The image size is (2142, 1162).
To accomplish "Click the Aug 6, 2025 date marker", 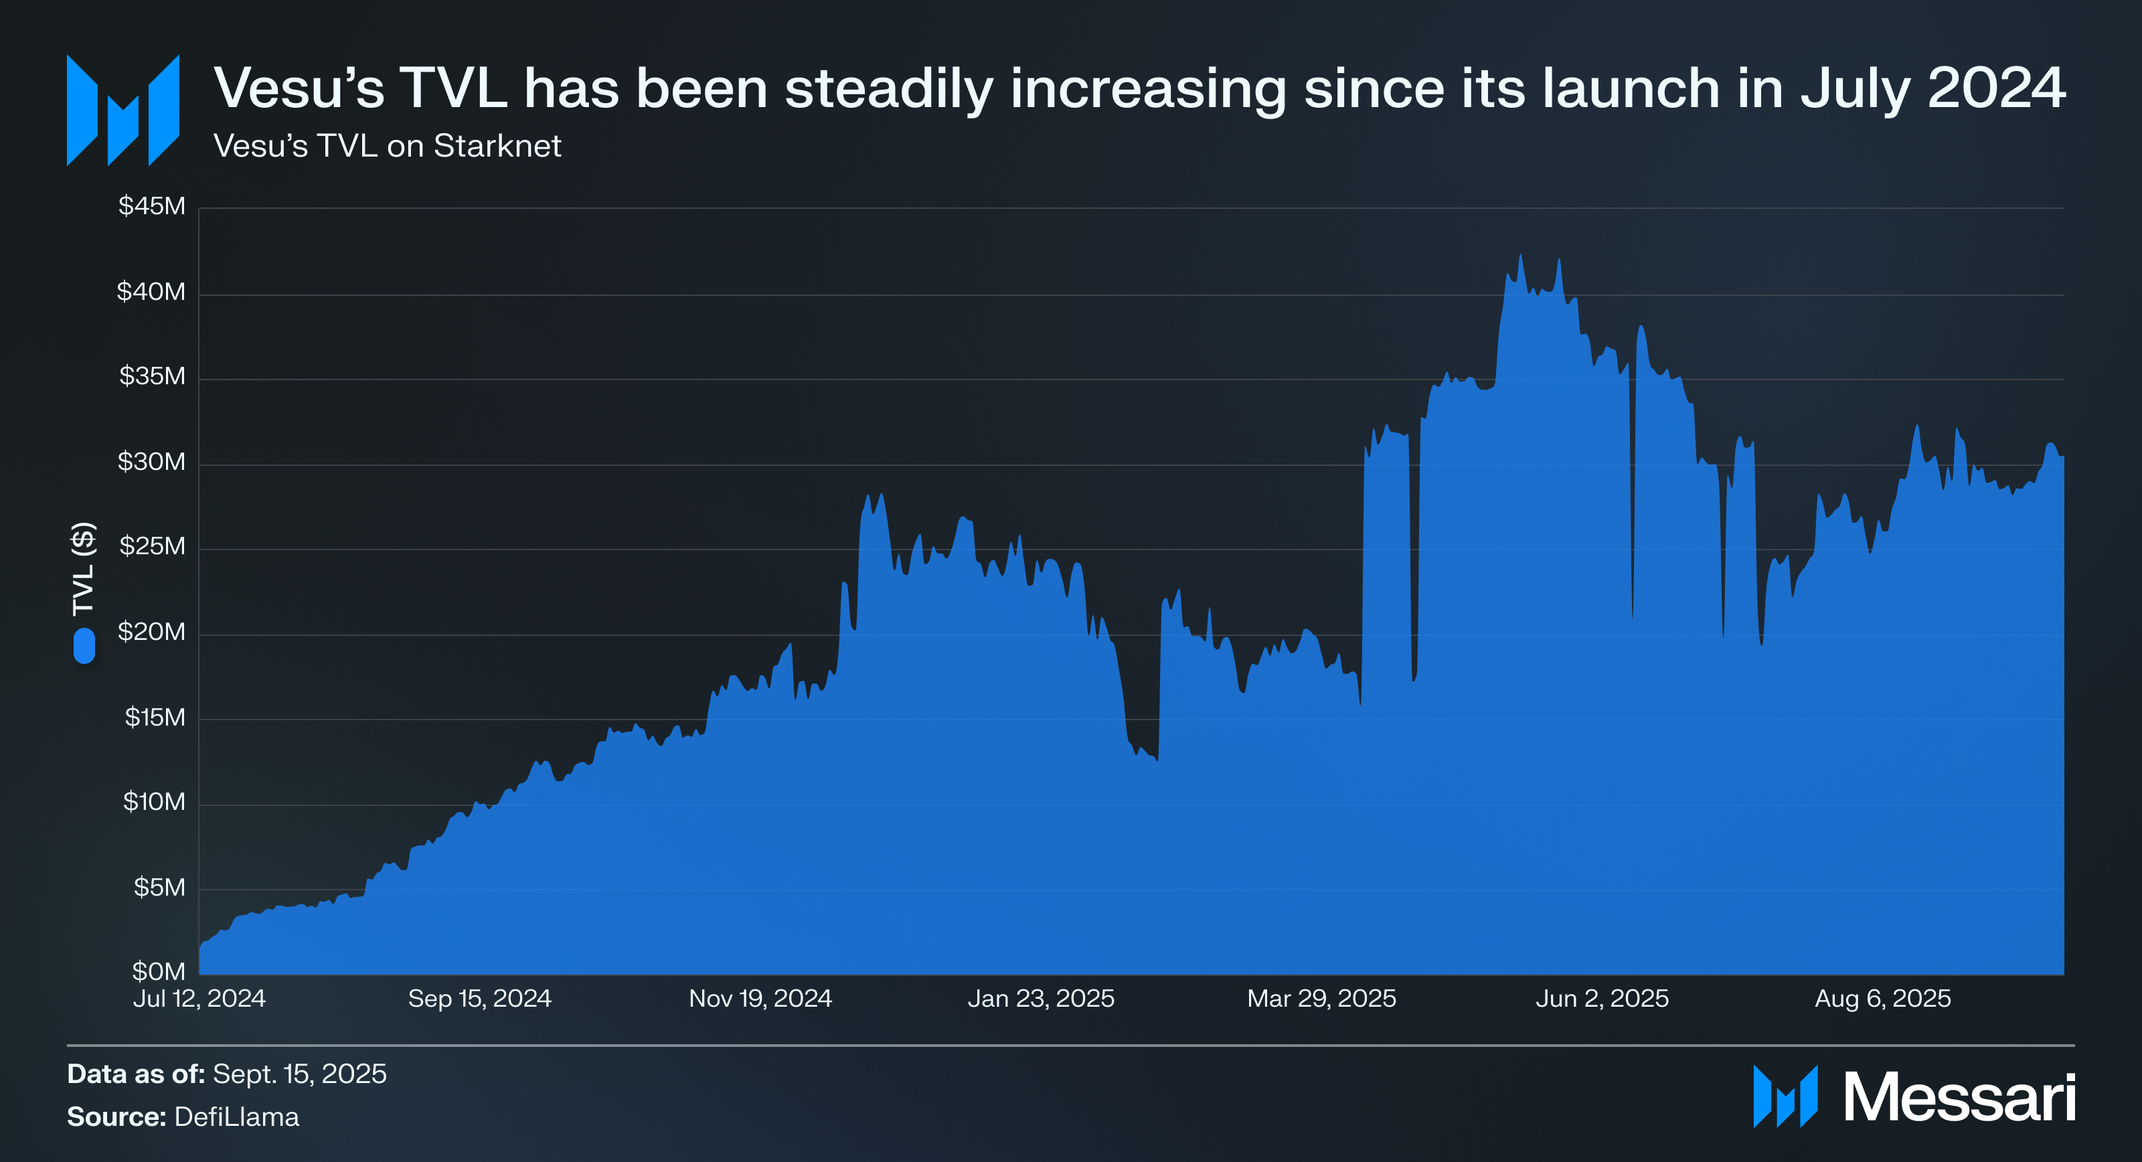I will pos(1883,998).
